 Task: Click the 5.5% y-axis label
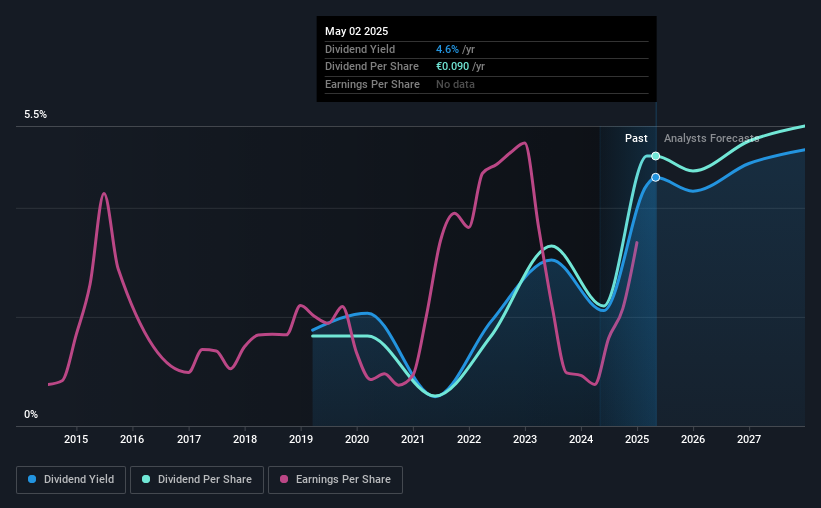pos(36,115)
